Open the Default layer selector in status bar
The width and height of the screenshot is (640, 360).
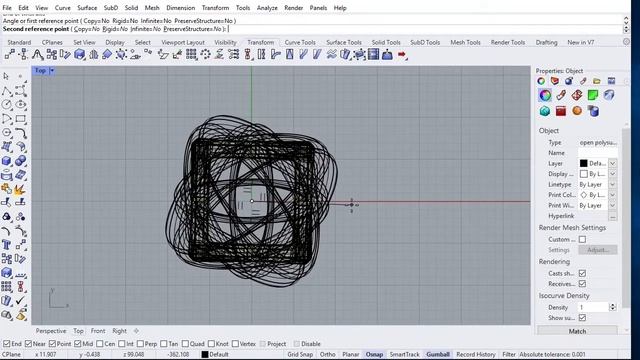pyautogui.click(x=219, y=354)
